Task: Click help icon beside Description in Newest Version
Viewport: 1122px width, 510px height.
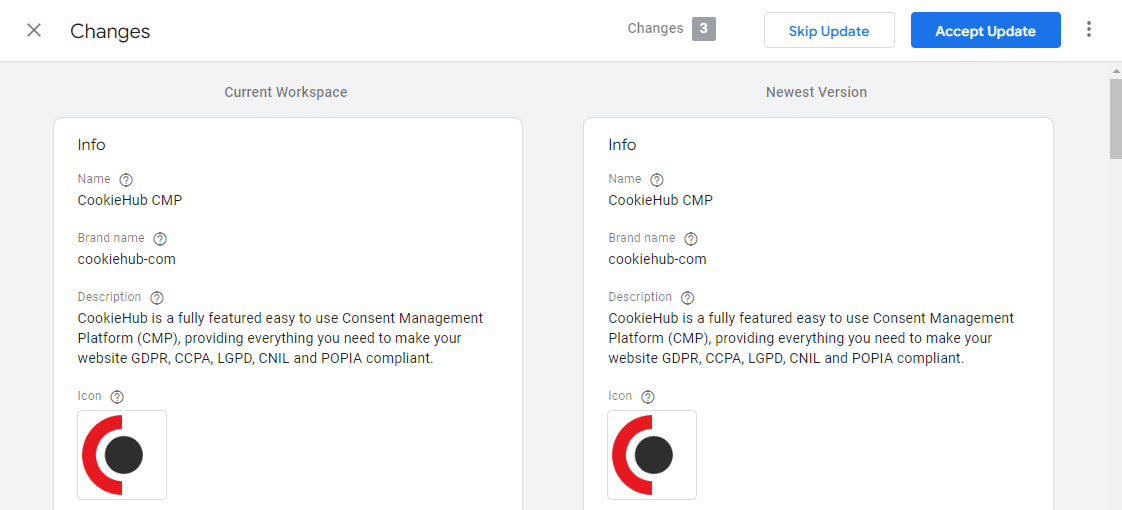Action: tap(688, 298)
